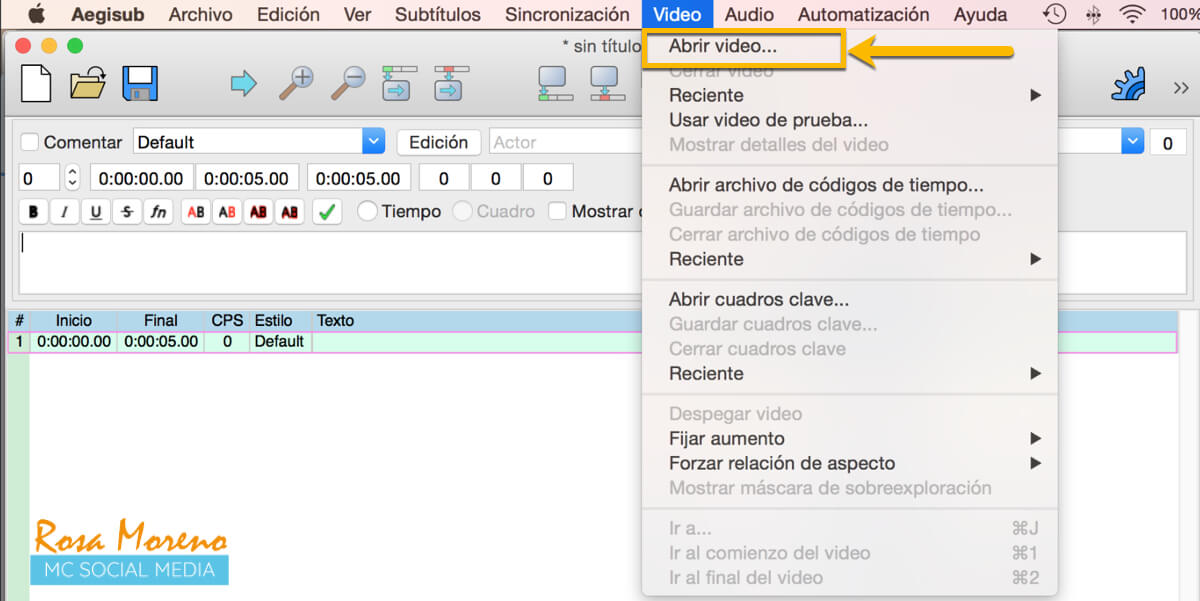The image size is (1200, 601).
Task: Zoom out with the magnifier minus icon
Action: (x=348, y=83)
